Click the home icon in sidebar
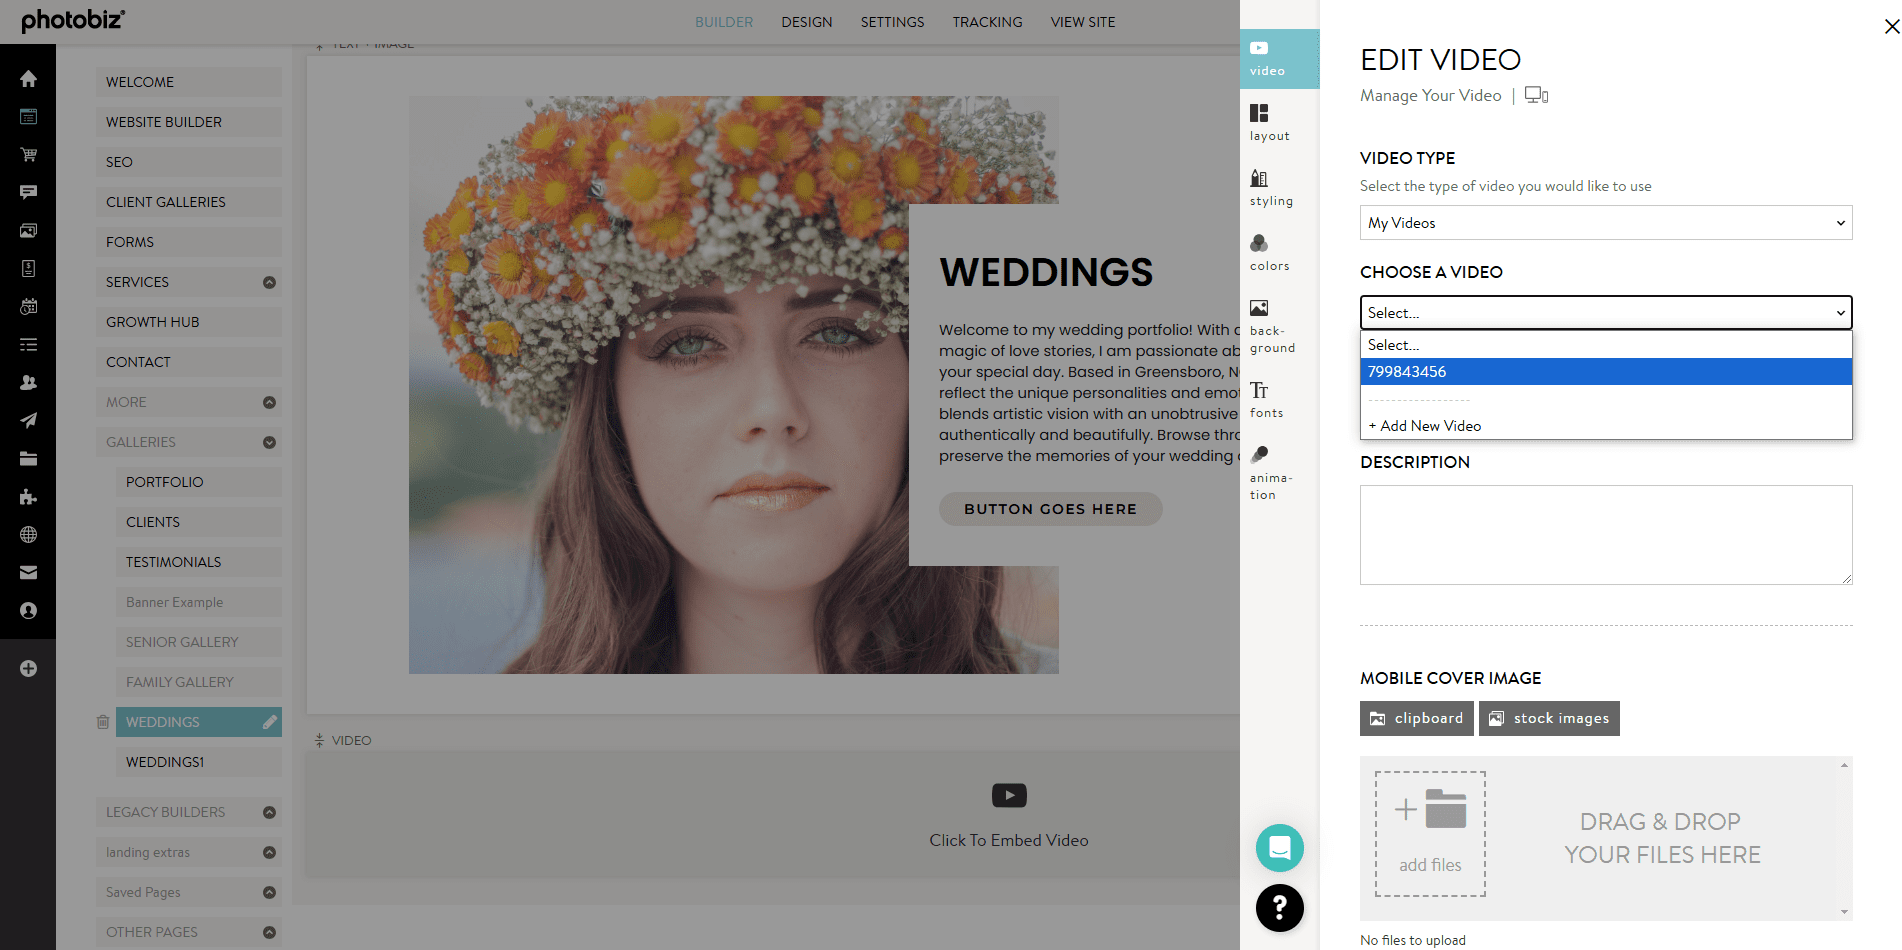The image size is (1902, 950). pyautogui.click(x=28, y=79)
